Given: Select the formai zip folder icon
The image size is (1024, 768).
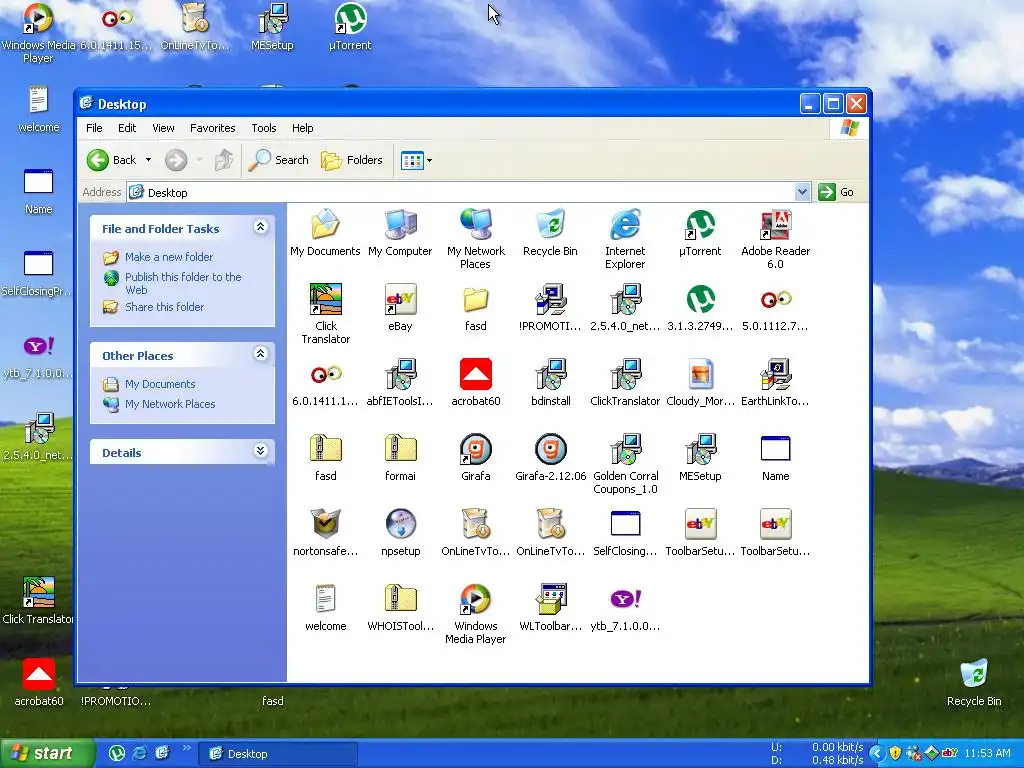Looking at the screenshot, I should coord(400,449).
